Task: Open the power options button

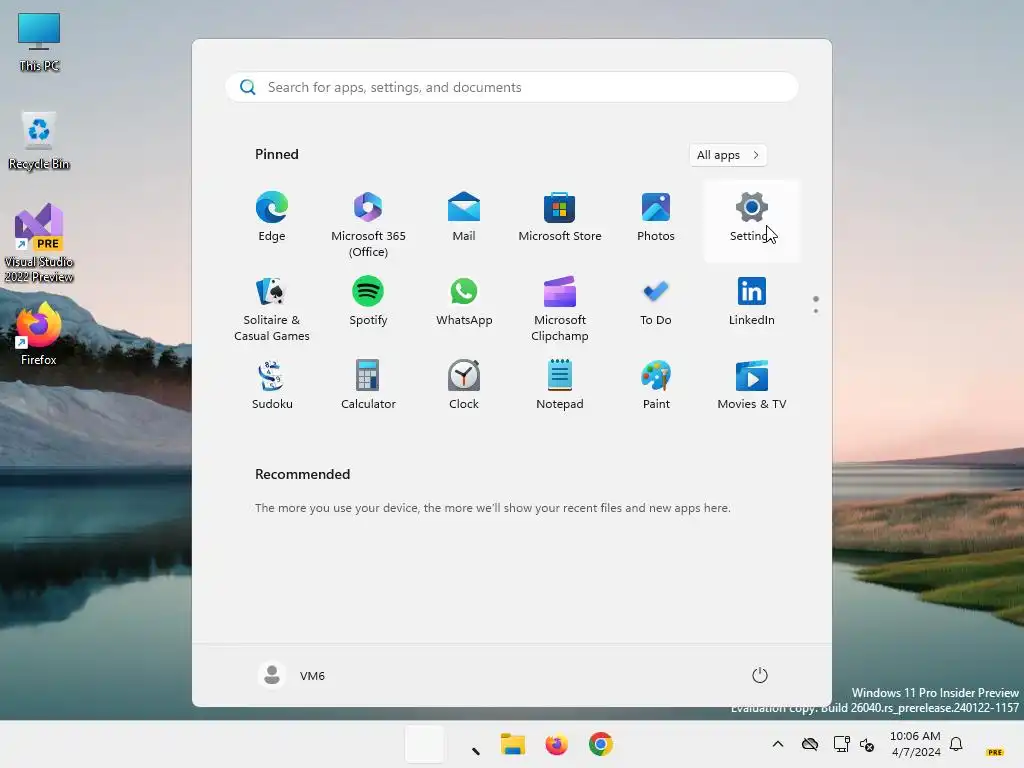Action: pyautogui.click(x=760, y=675)
